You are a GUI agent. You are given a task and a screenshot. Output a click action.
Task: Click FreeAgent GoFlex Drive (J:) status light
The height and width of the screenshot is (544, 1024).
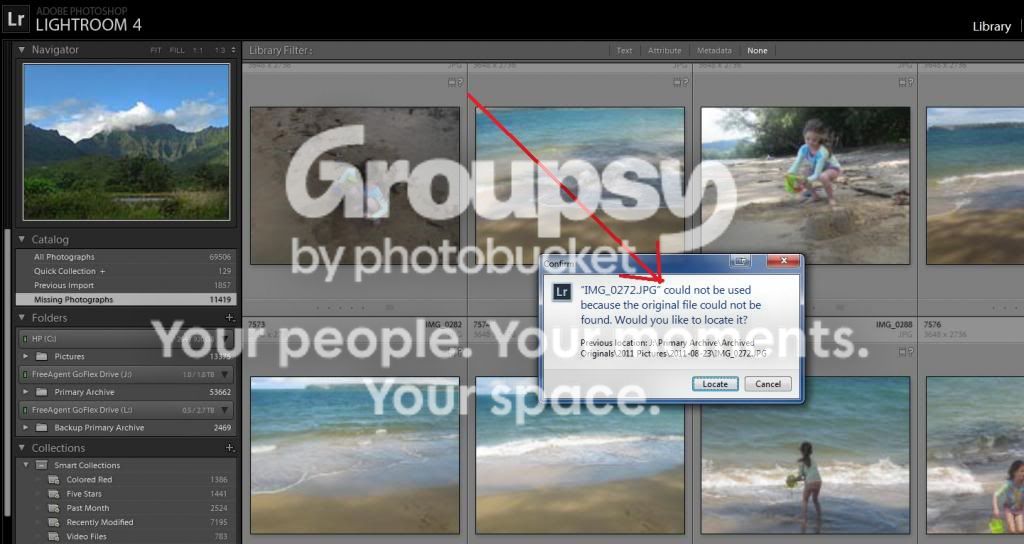(25, 374)
